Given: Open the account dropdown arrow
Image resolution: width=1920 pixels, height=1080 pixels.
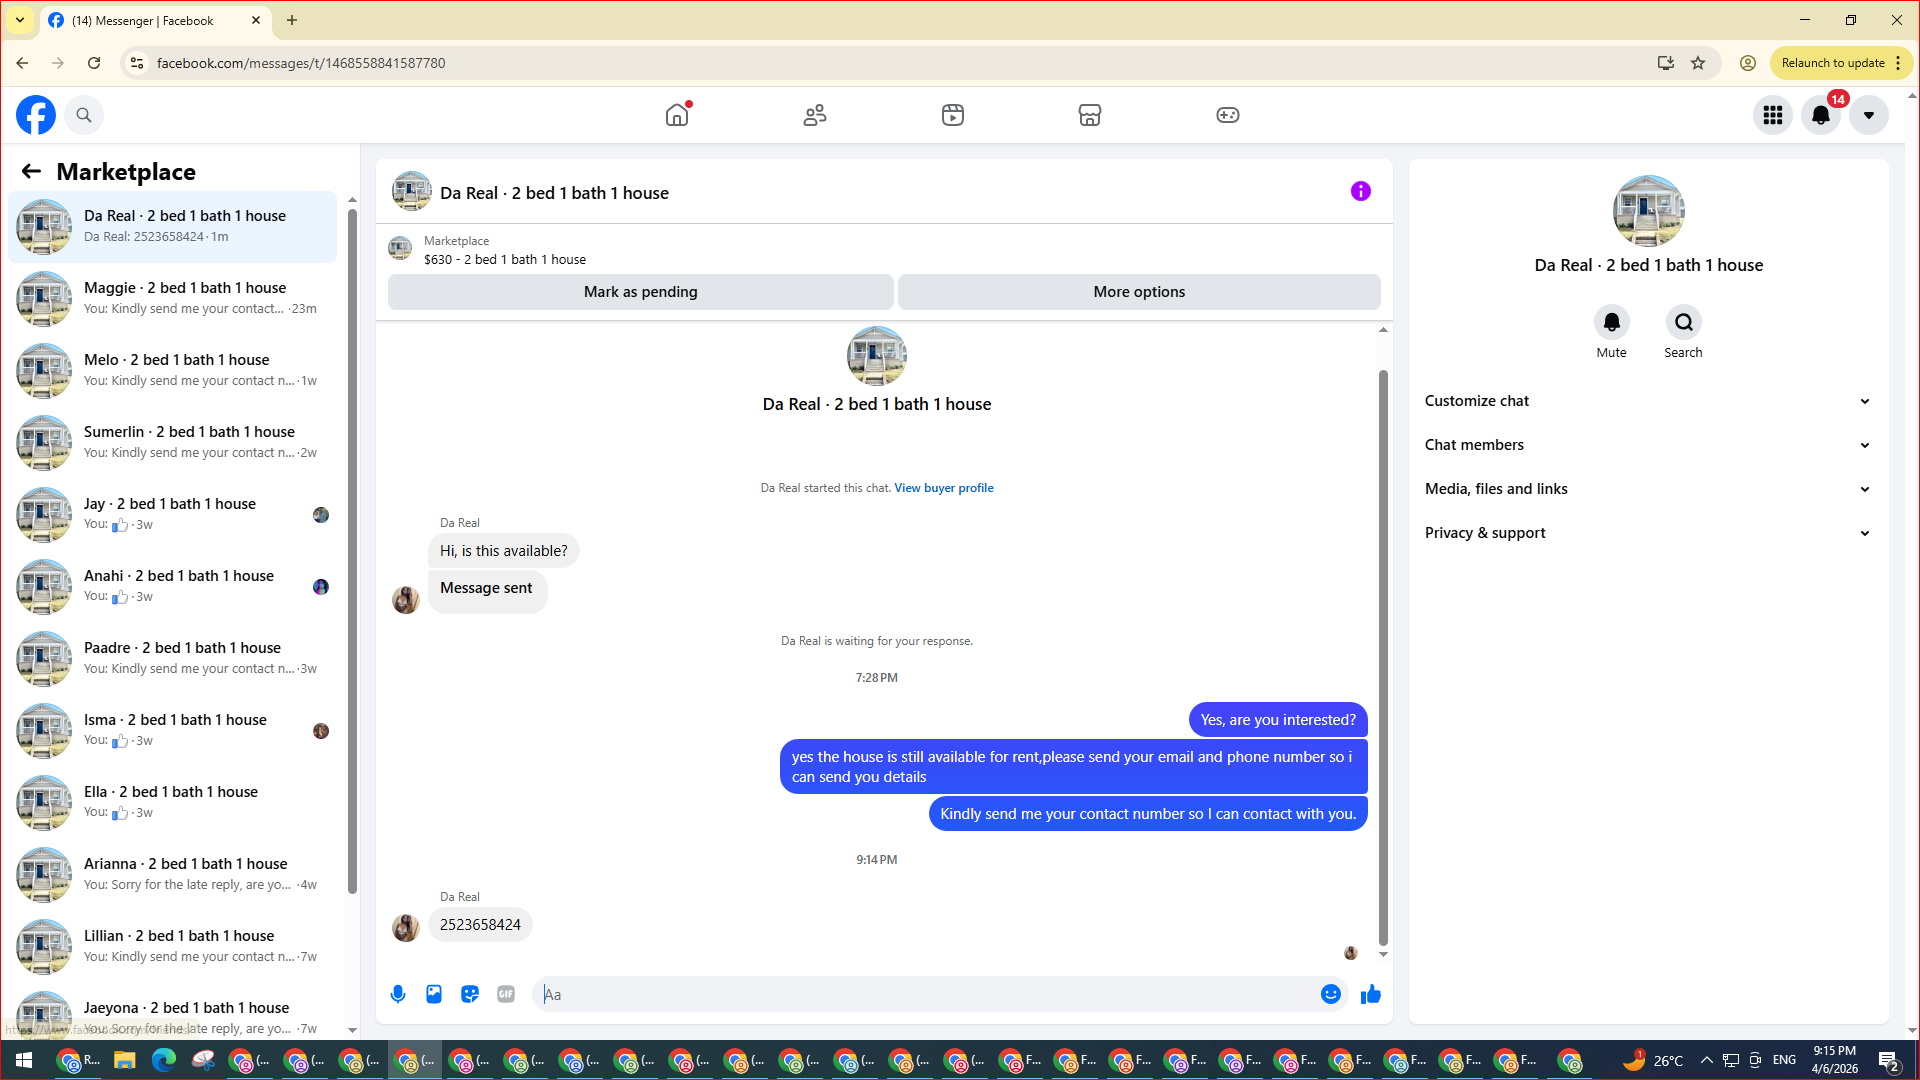Looking at the screenshot, I should coord(1869,115).
